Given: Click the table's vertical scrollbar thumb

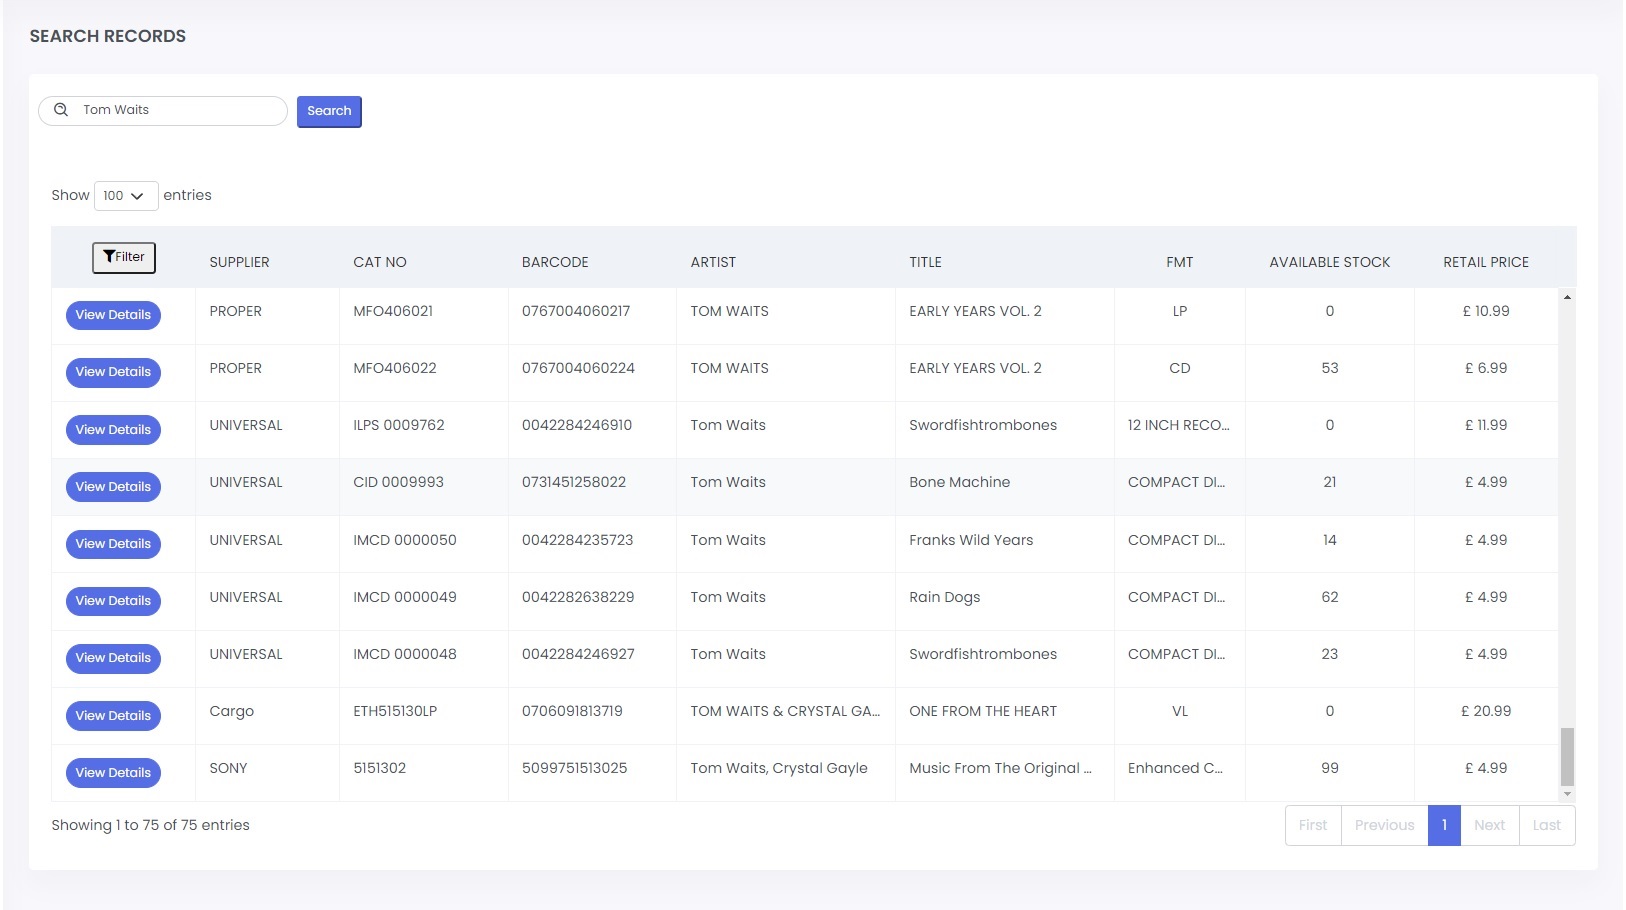Looking at the screenshot, I should 1567,757.
